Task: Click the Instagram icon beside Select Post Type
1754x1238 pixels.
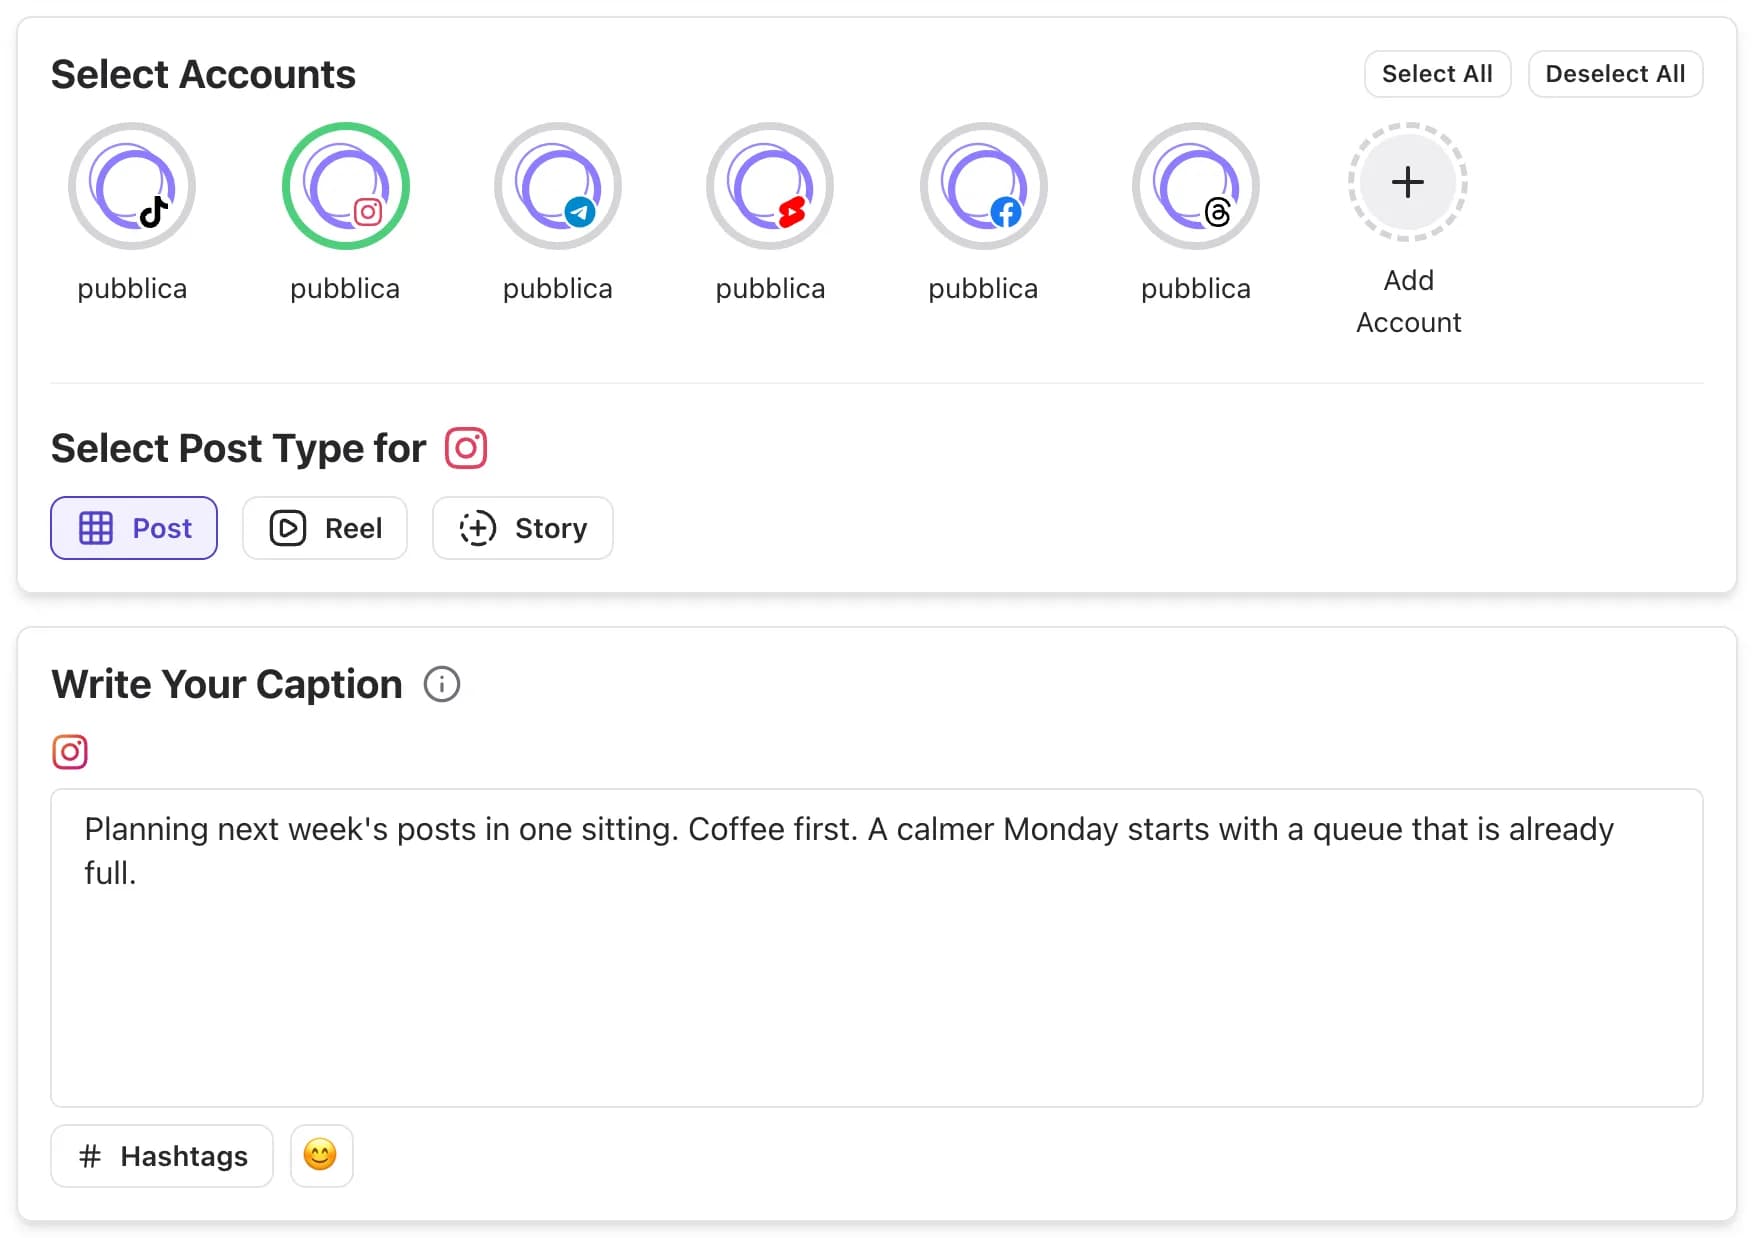Action: [466, 448]
